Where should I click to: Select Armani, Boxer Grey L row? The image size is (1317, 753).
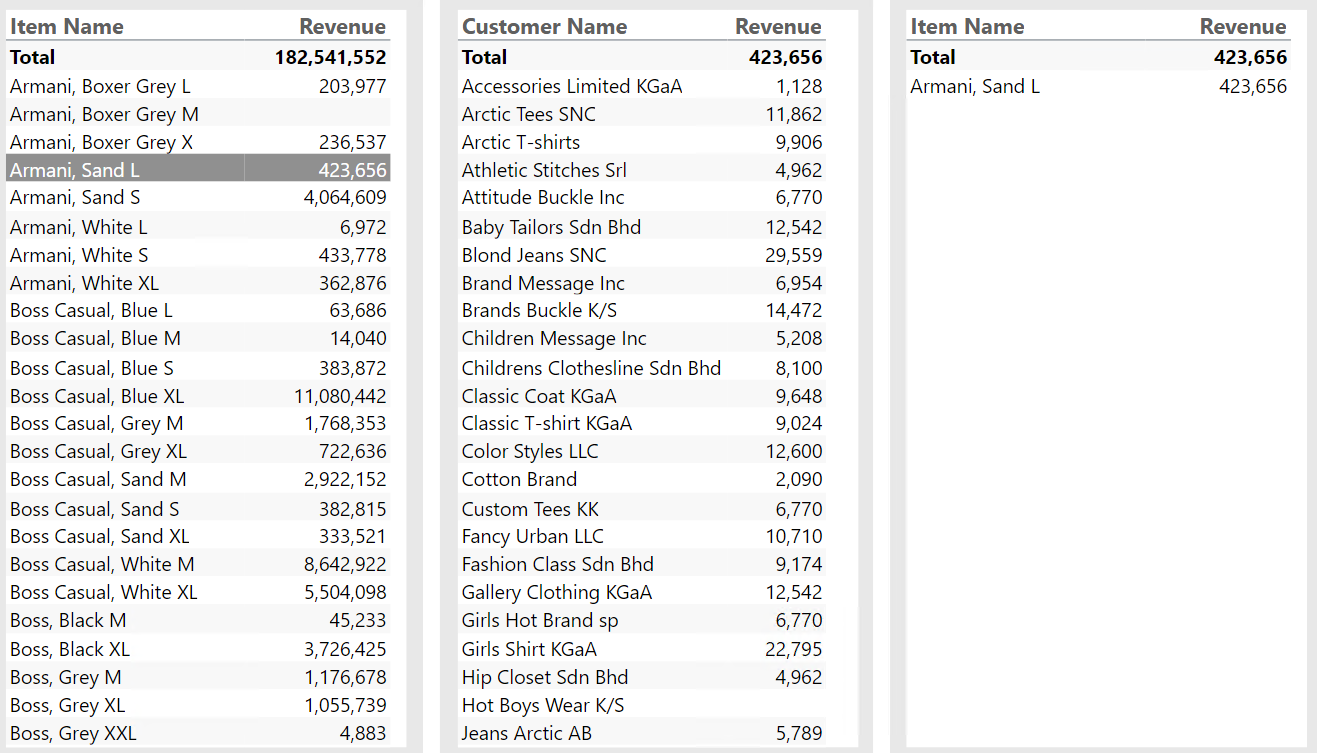point(199,86)
